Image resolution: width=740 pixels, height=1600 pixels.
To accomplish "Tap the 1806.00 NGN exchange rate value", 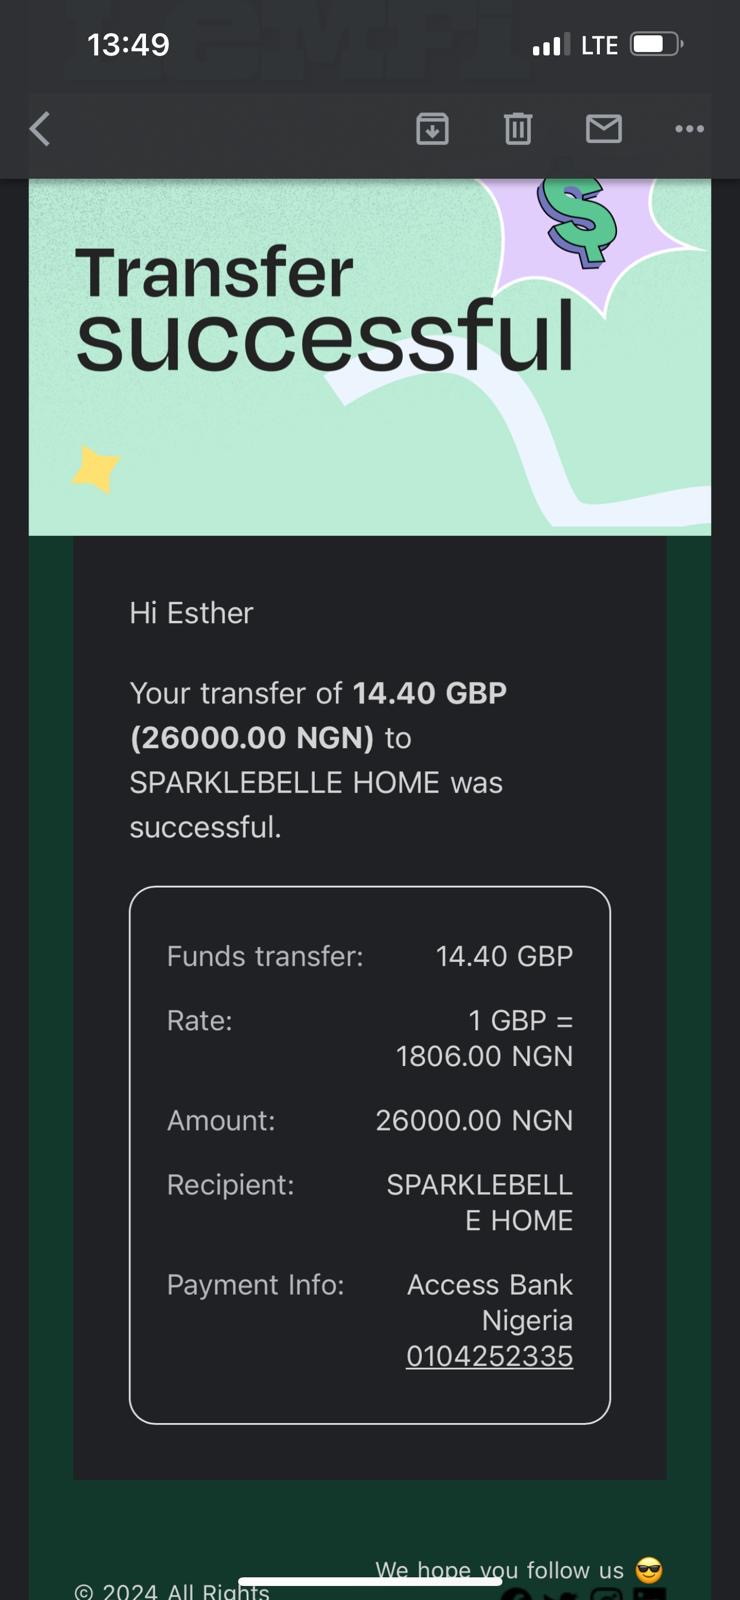I will pos(484,1056).
